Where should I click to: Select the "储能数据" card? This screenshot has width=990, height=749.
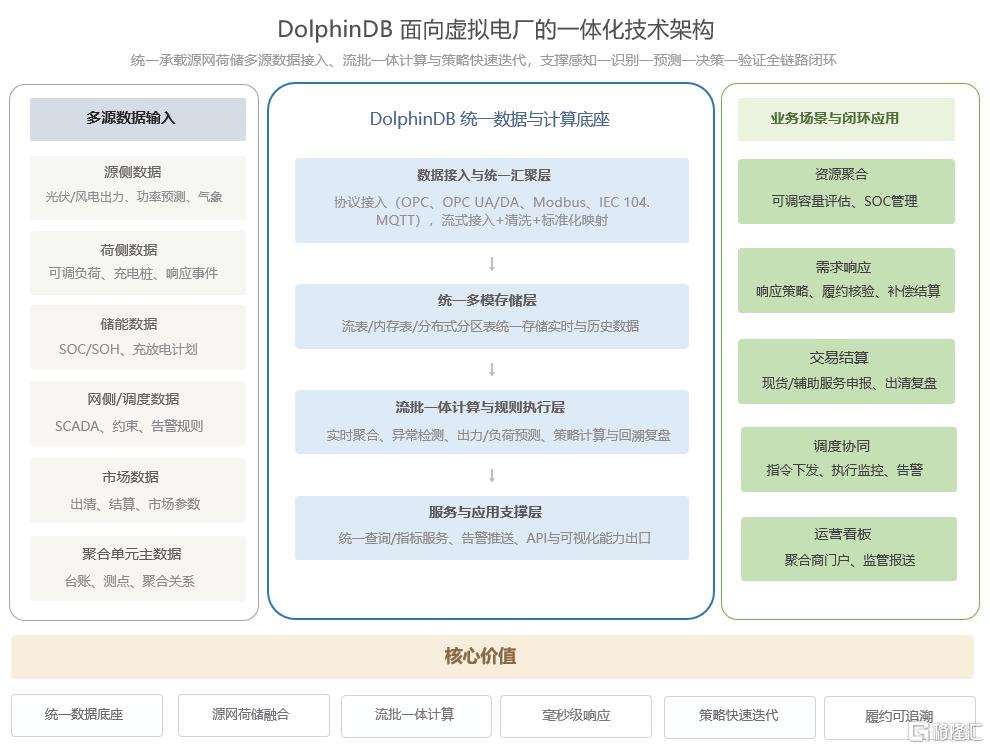coord(138,337)
